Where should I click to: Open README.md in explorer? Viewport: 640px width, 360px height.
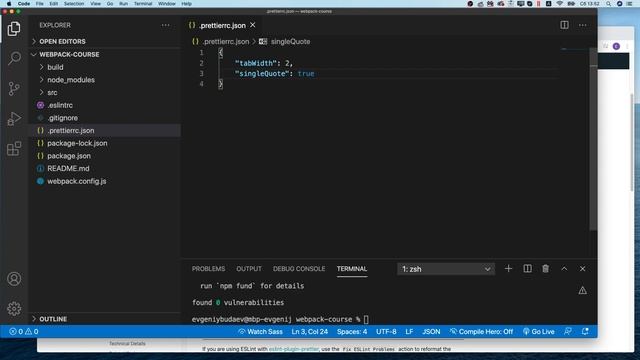pos(68,168)
